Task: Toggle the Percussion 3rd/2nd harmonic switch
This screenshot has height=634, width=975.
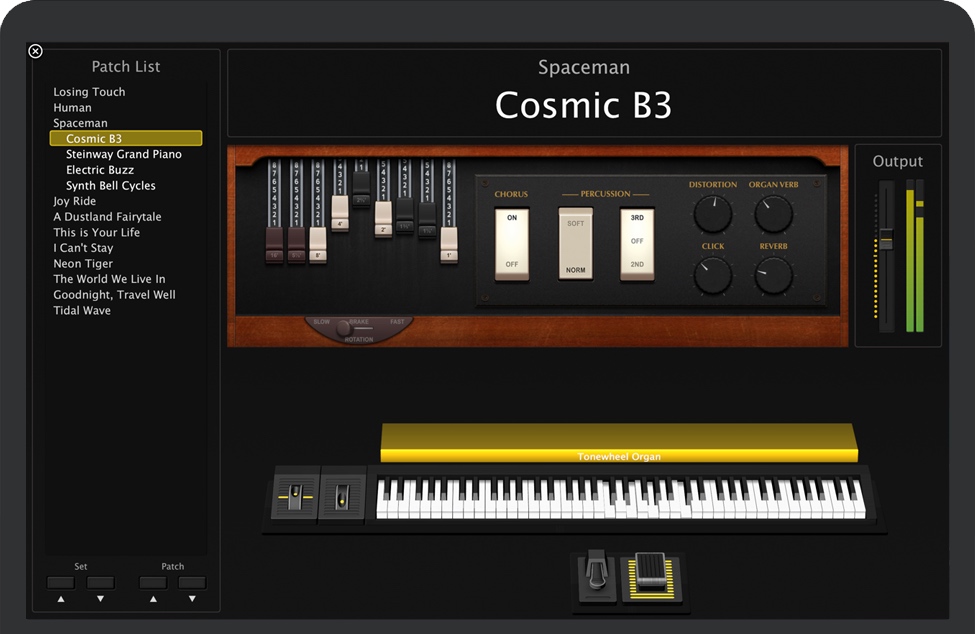Action: click(637, 243)
